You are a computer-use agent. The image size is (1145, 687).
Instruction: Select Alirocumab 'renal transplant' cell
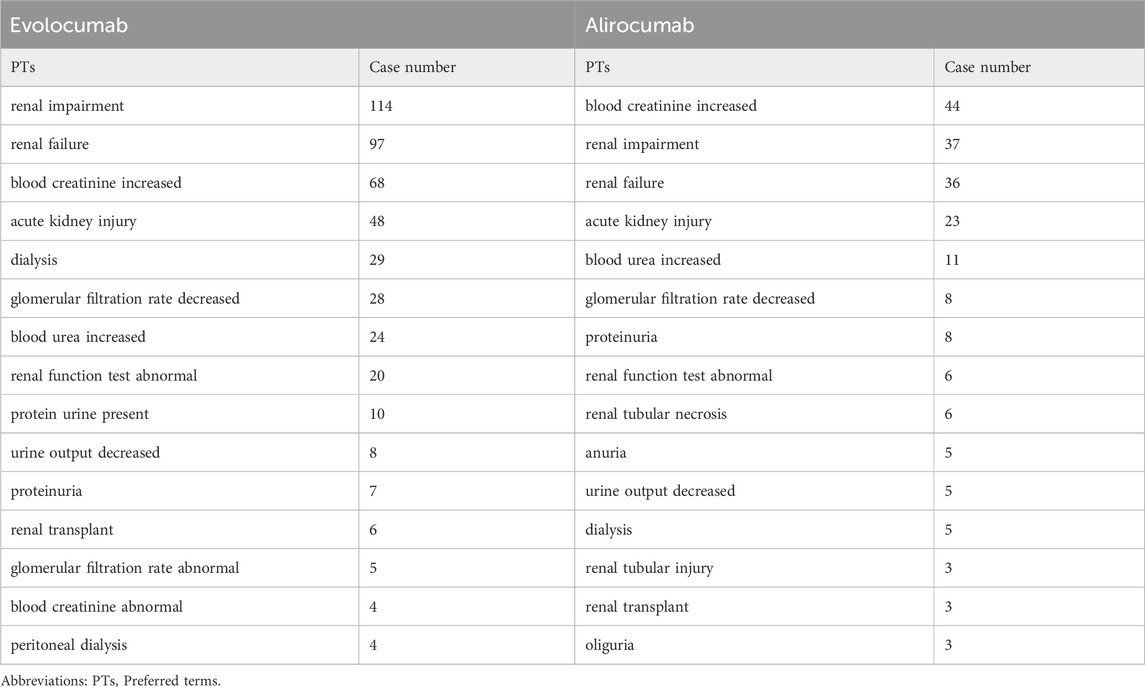click(x=754, y=607)
